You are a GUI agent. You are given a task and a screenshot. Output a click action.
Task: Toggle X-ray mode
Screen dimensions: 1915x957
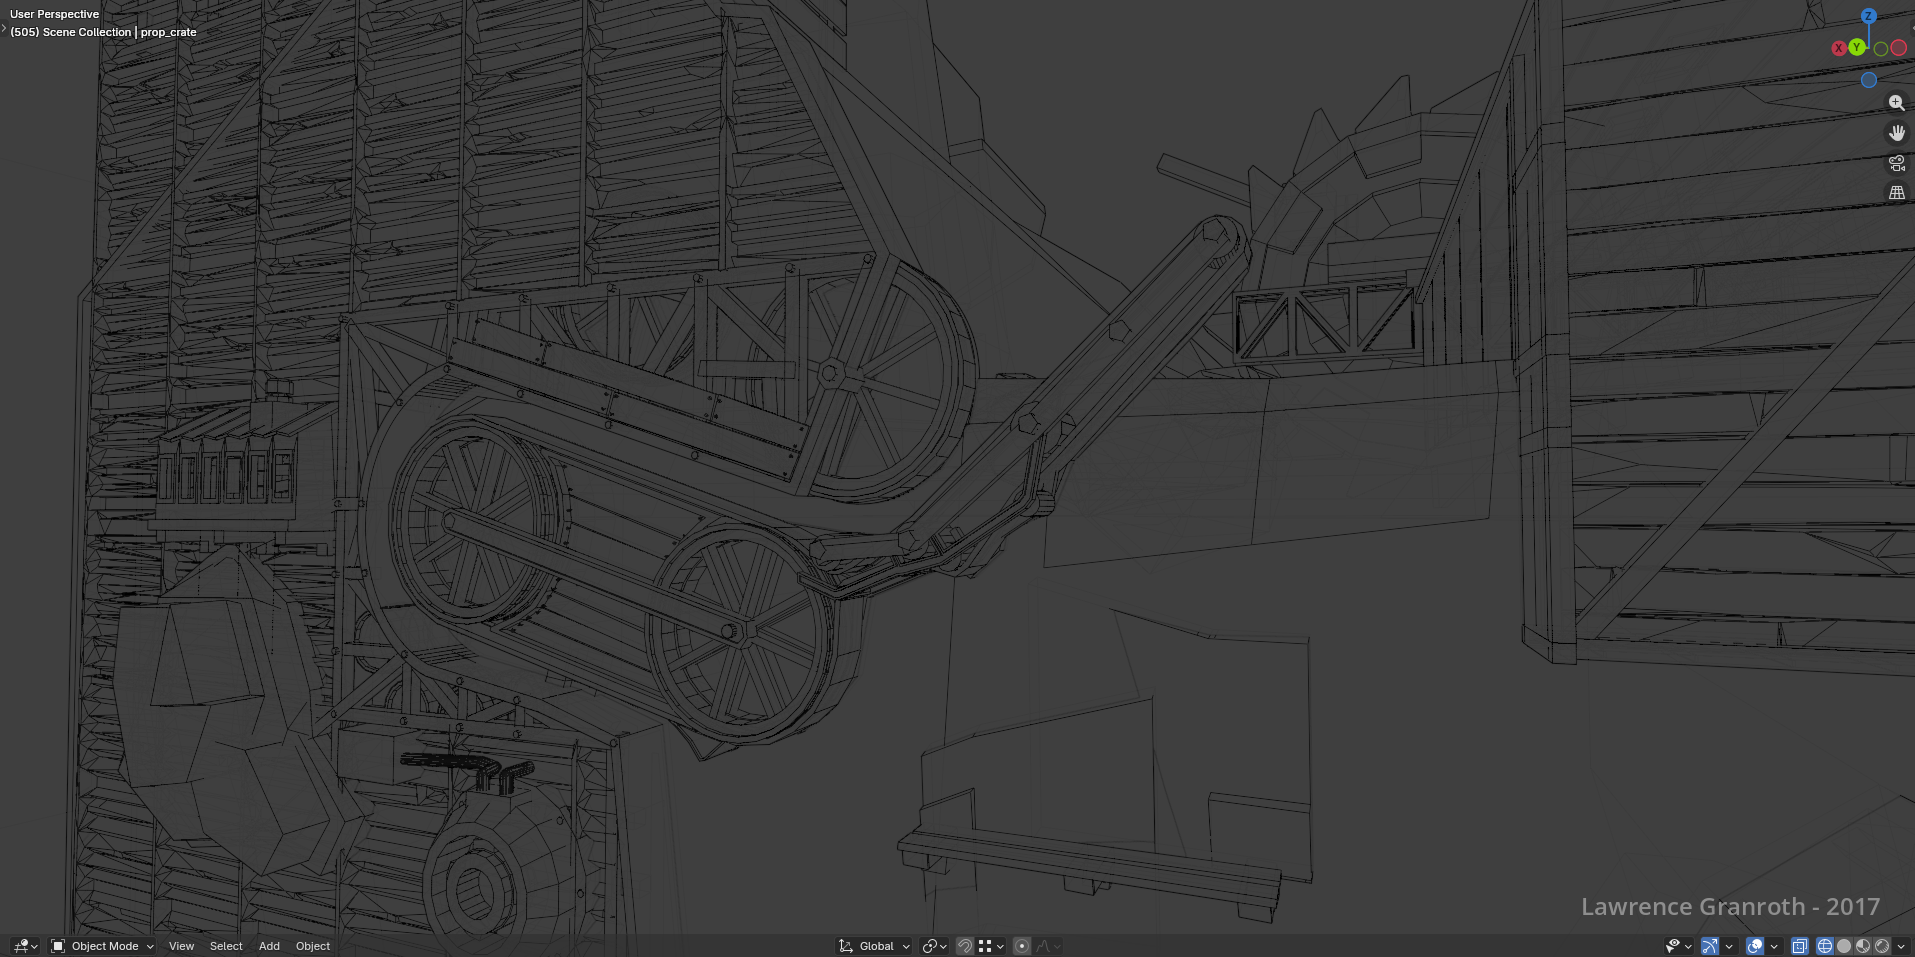[x=1799, y=946]
